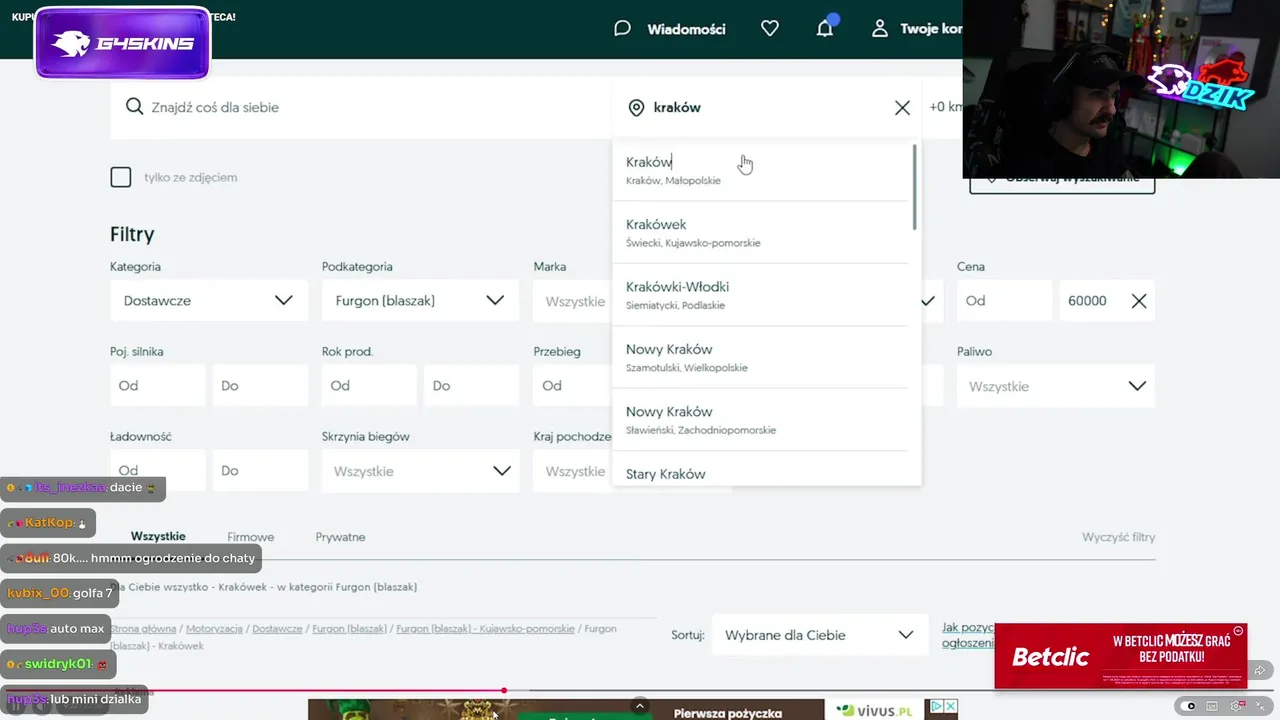Select Krakówek, Świecki suggestion
The height and width of the screenshot is (720, 1280).
761,232
